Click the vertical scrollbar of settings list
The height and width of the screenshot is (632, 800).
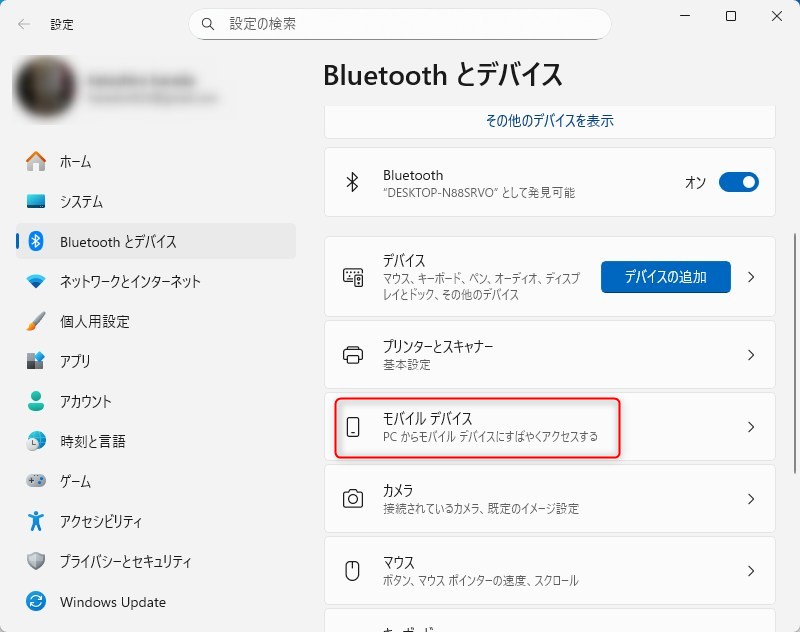click(794, 330)
